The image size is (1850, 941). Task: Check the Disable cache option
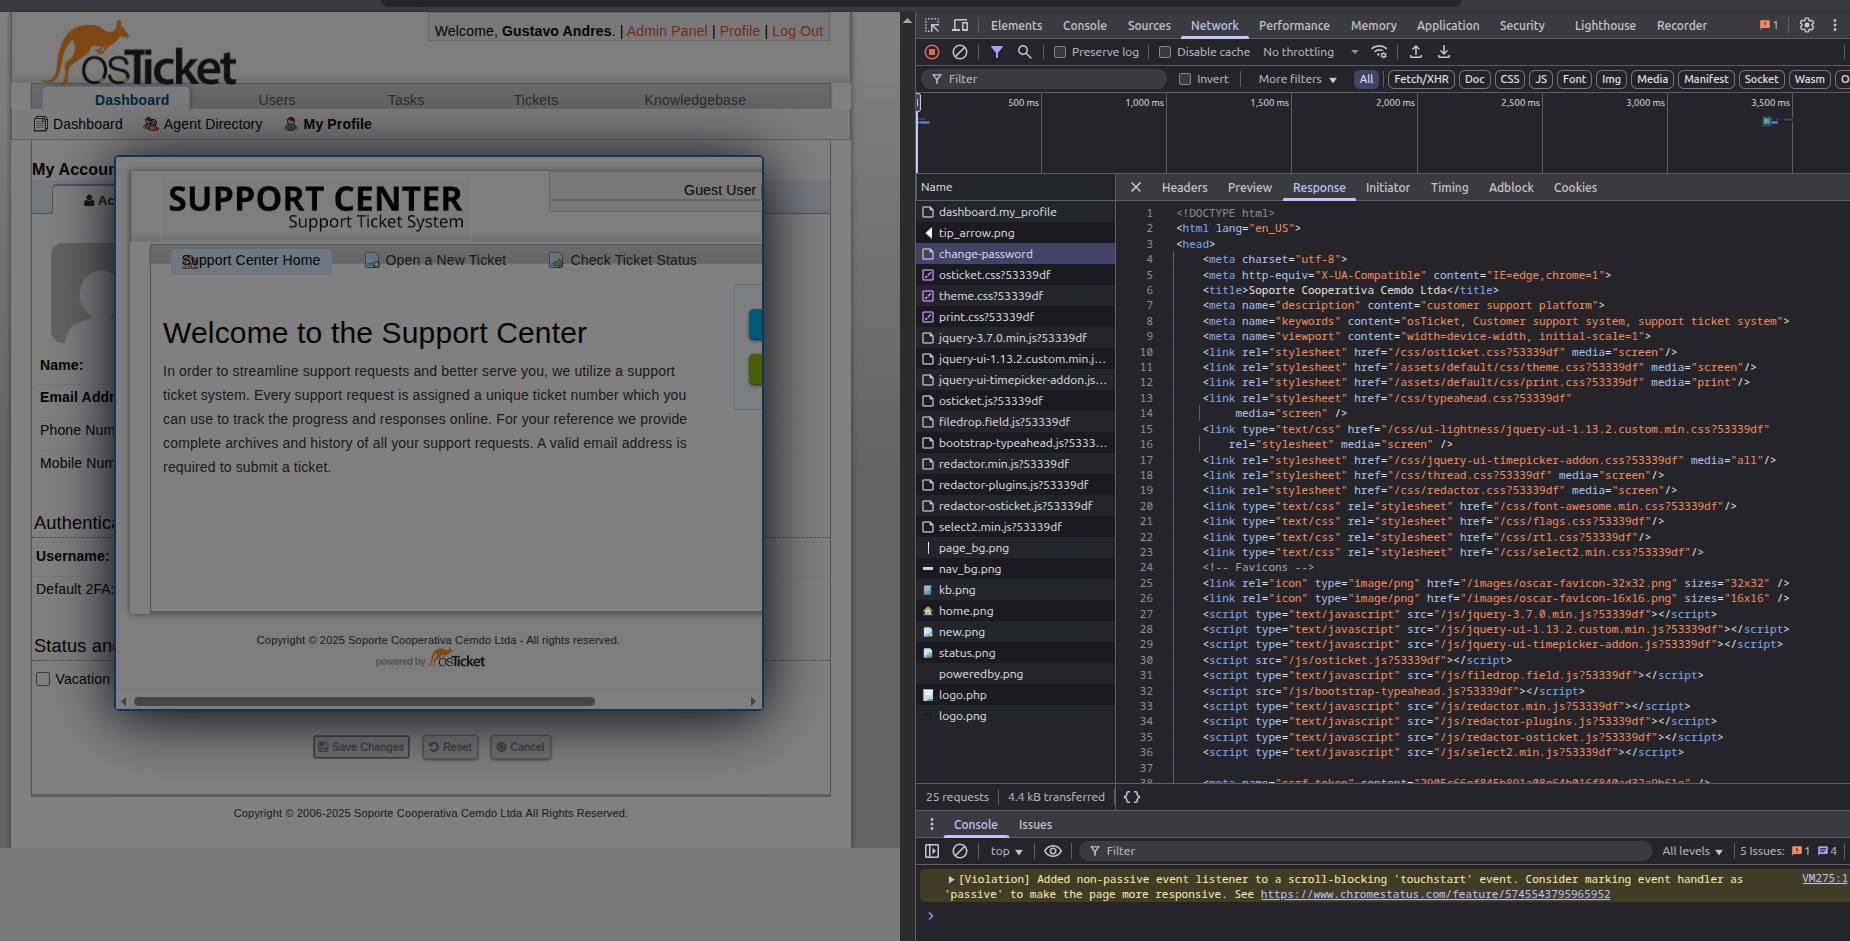point(1165,52)
